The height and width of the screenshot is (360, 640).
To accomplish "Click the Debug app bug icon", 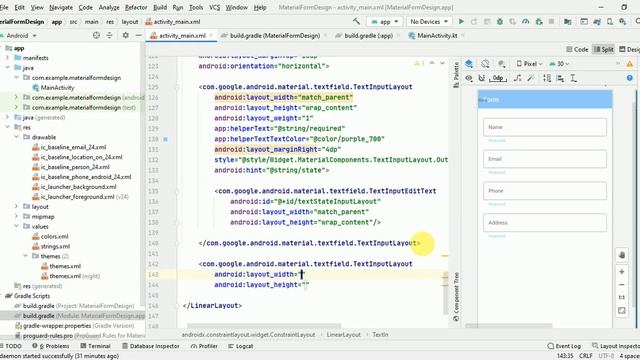I will pyautogui.click(x=500, y=21).
